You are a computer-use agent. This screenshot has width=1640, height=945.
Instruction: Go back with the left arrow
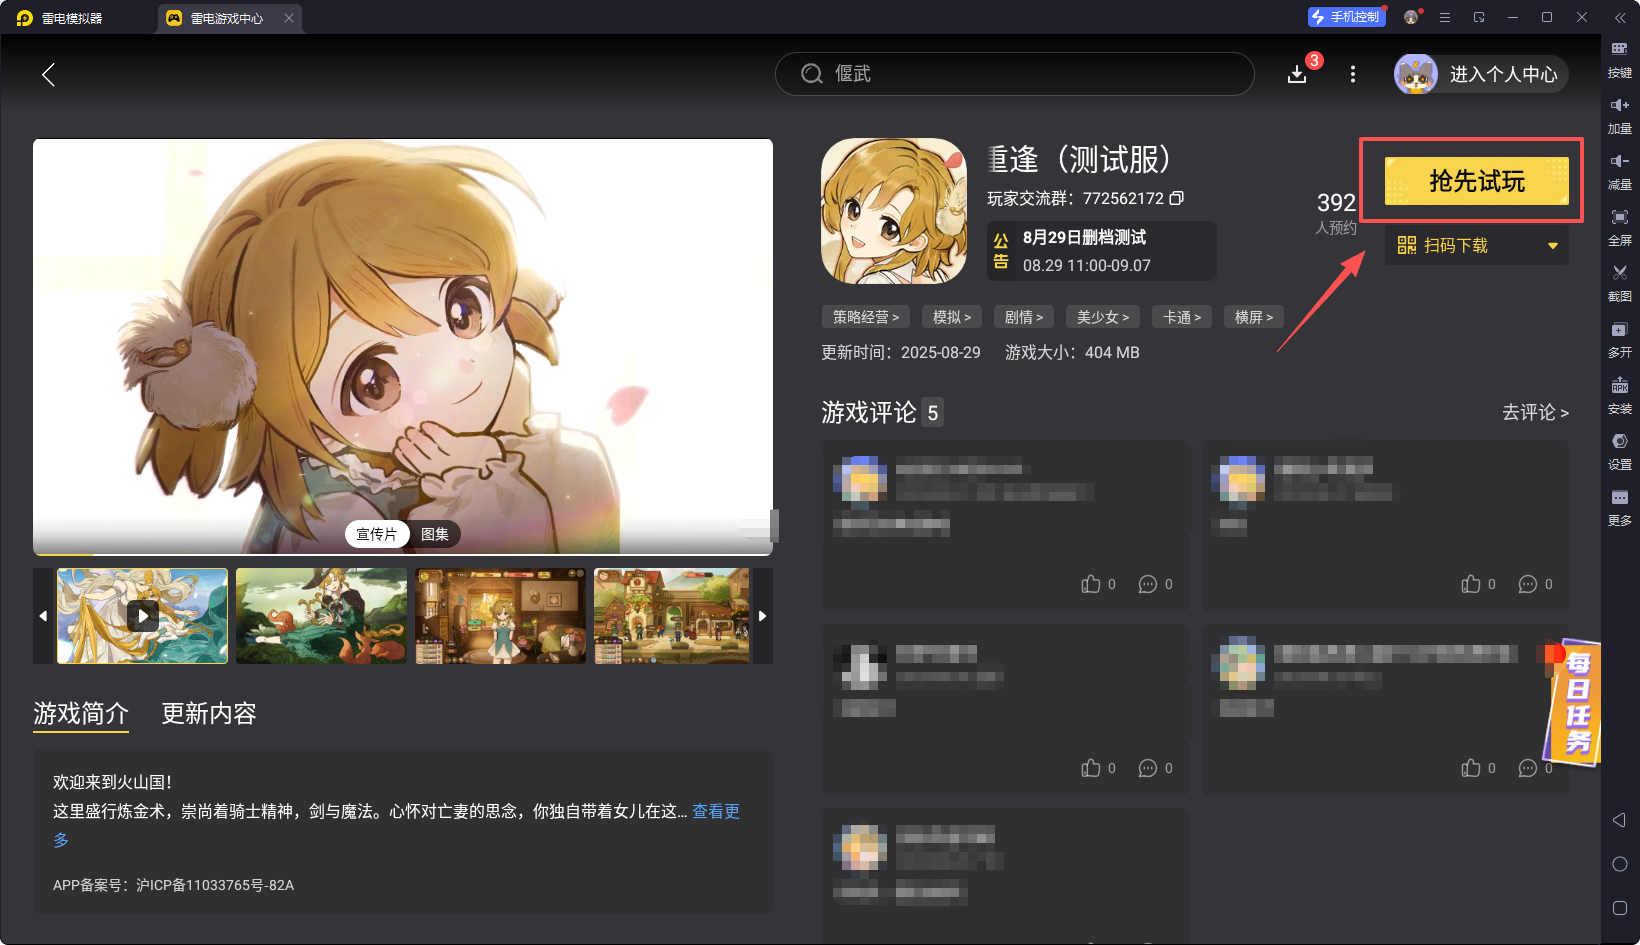(x=48, y=74)
